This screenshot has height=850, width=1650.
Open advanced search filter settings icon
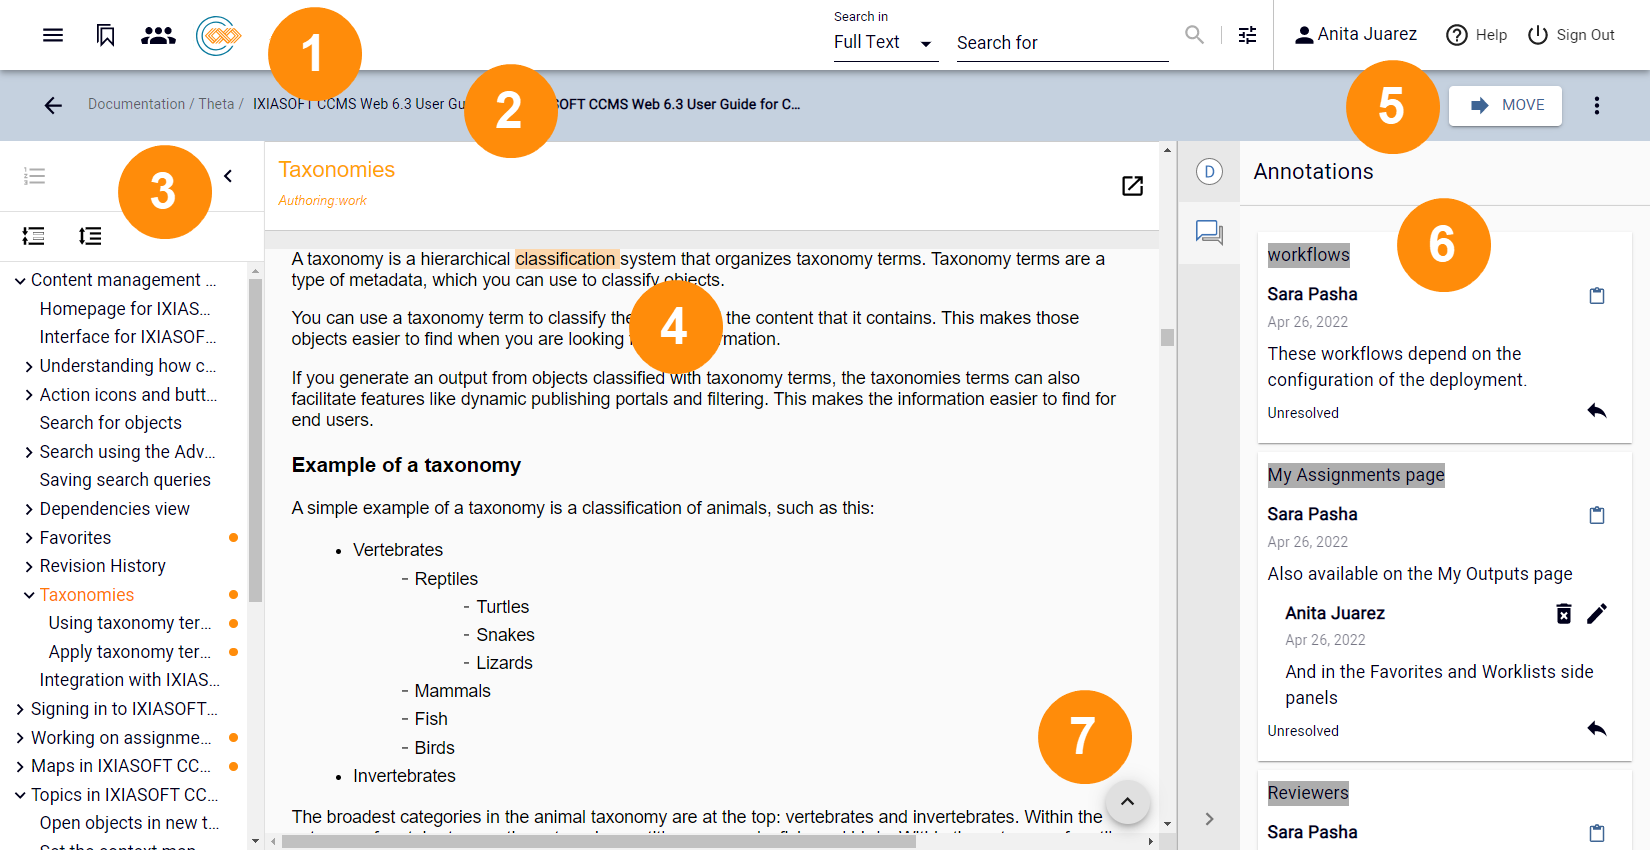click(x=1247, y=35)
